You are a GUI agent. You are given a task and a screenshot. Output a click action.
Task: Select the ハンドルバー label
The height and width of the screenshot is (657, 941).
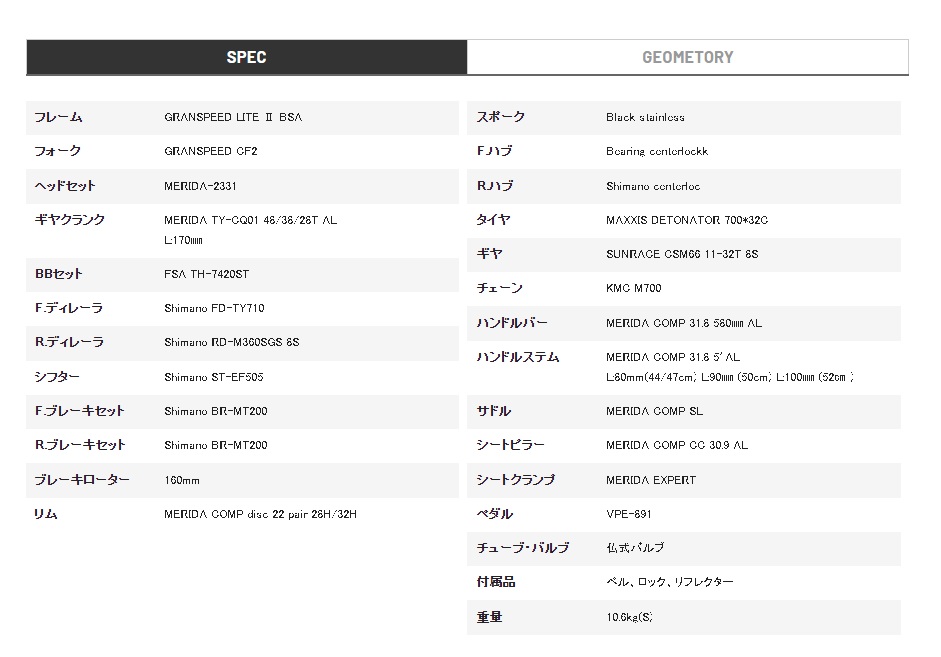pos(512,323)
